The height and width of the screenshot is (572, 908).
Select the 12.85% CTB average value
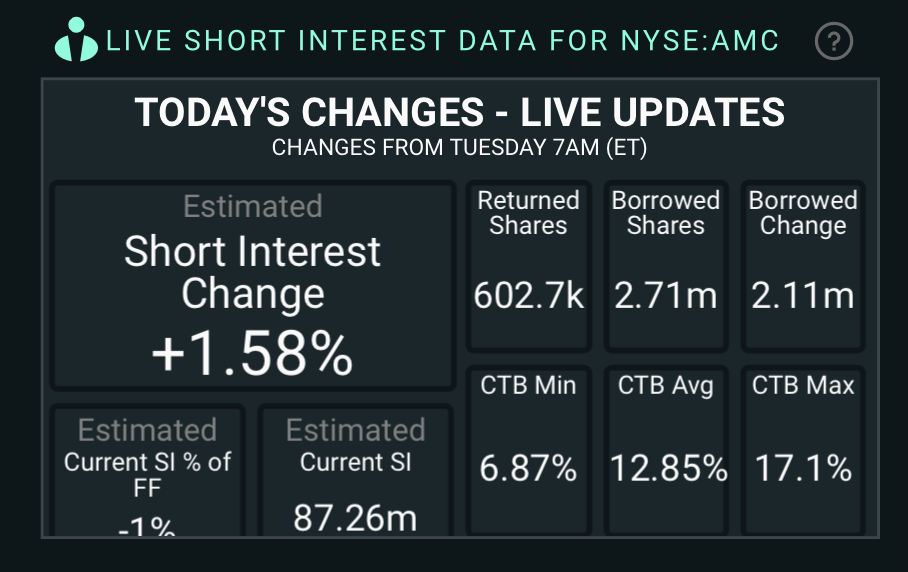click(x=668, y=468)
